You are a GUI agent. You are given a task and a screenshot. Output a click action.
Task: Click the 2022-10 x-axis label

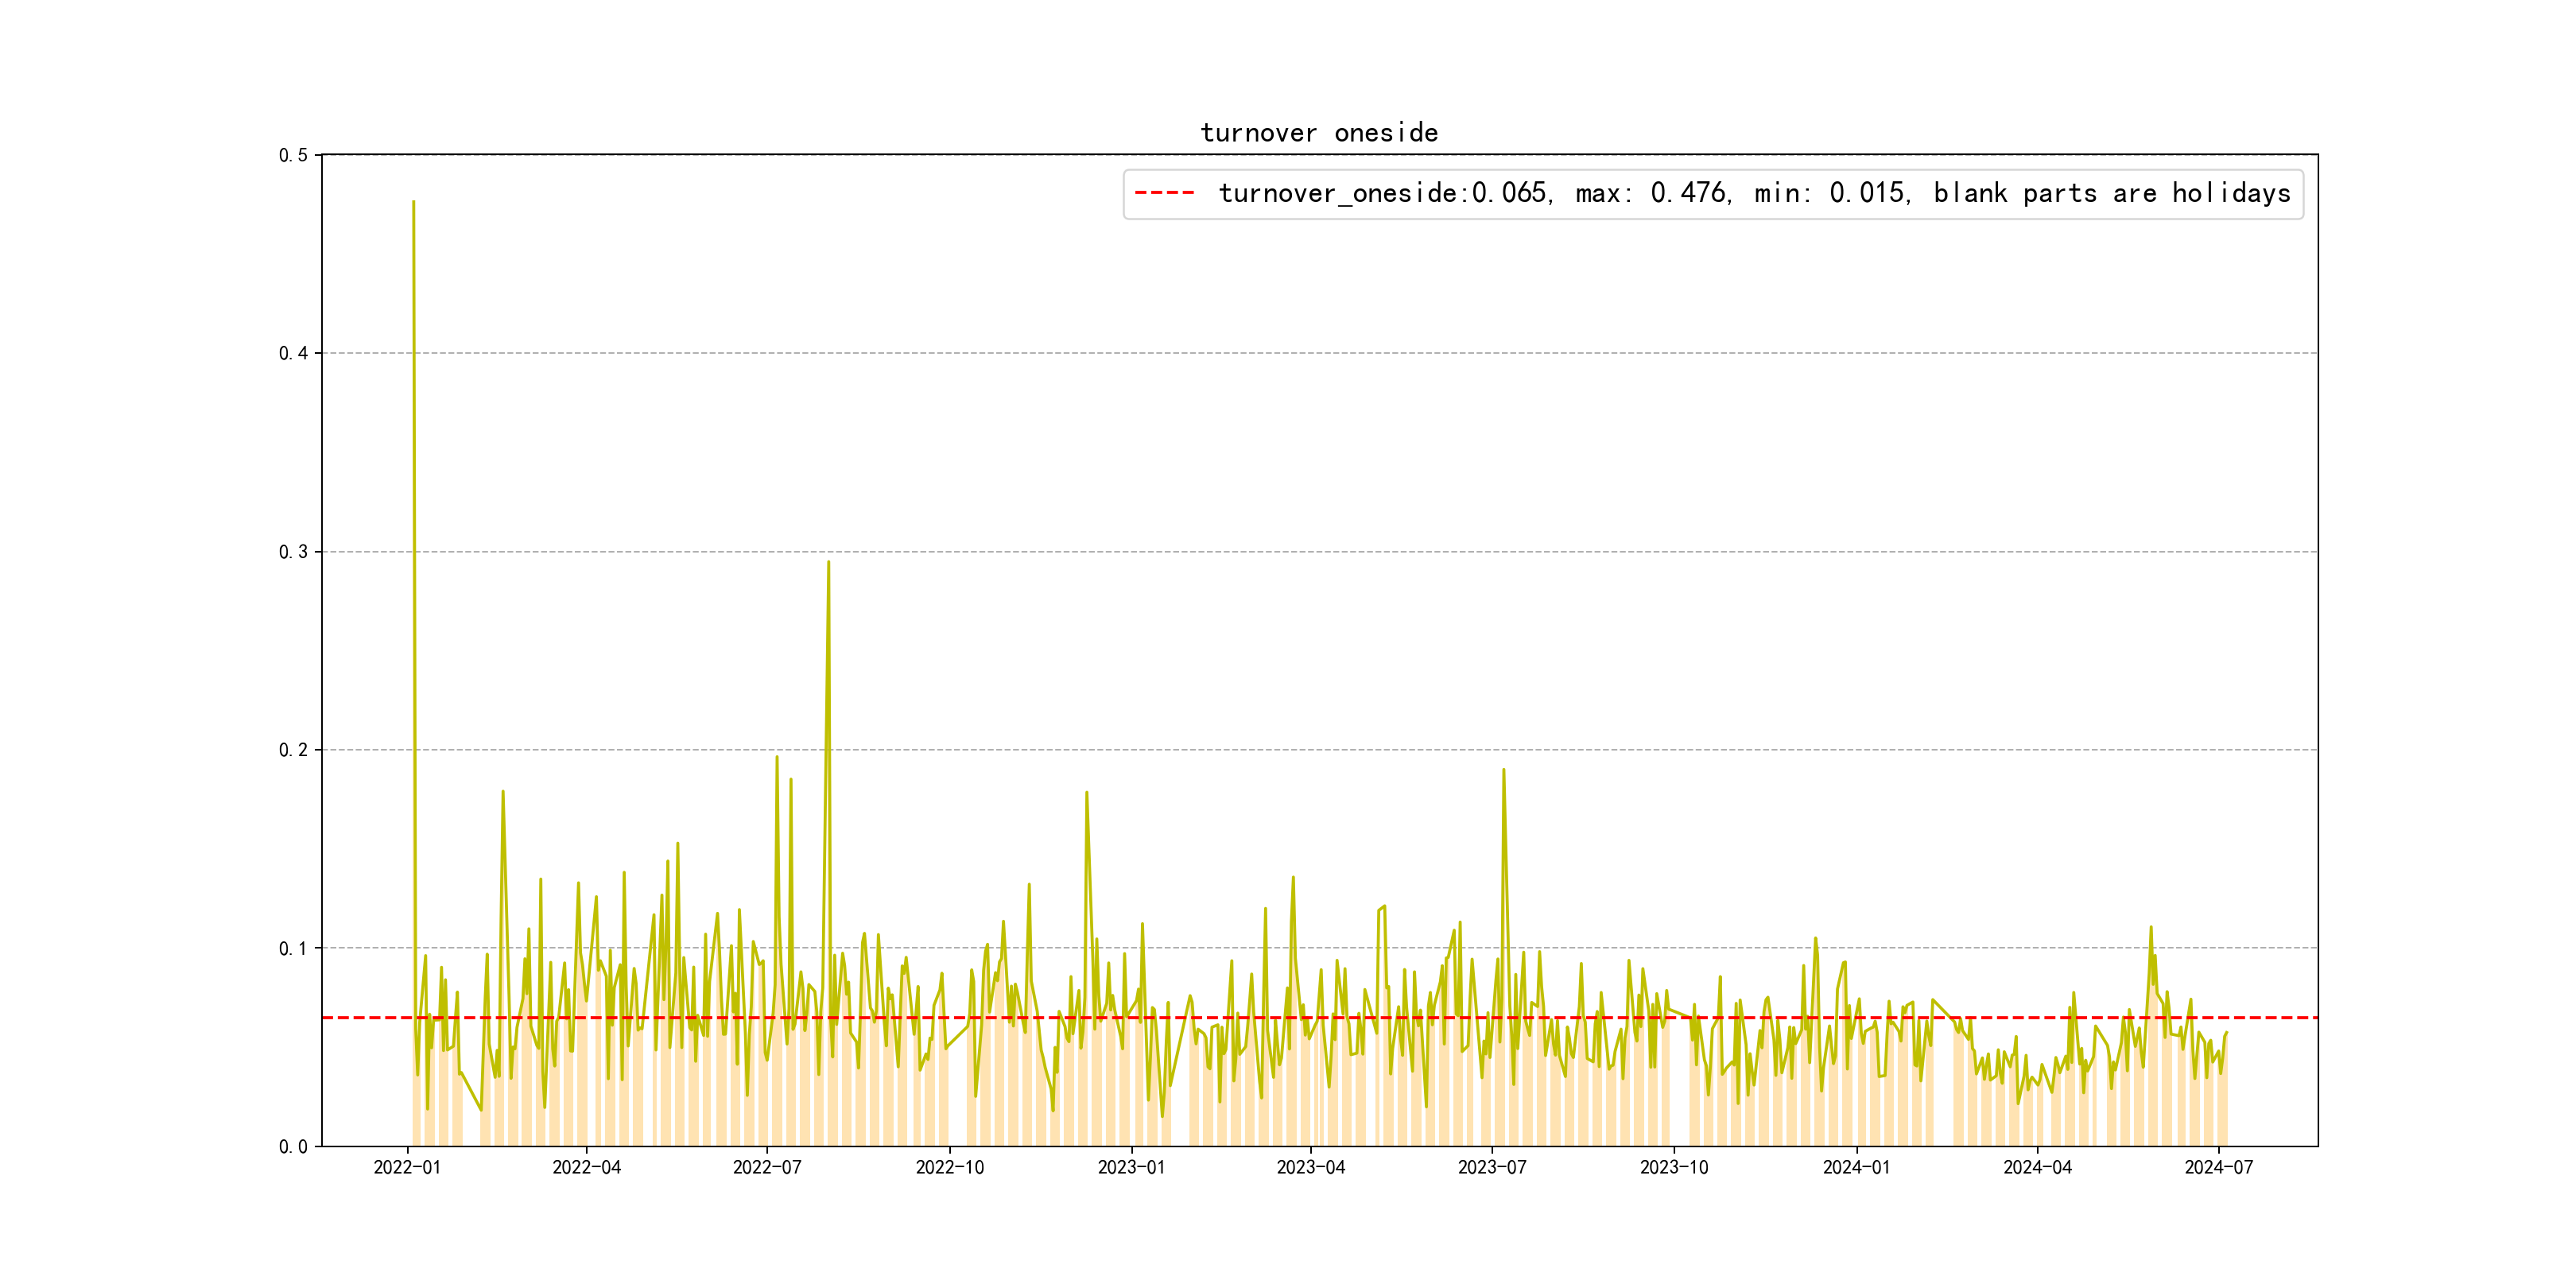950,1167
